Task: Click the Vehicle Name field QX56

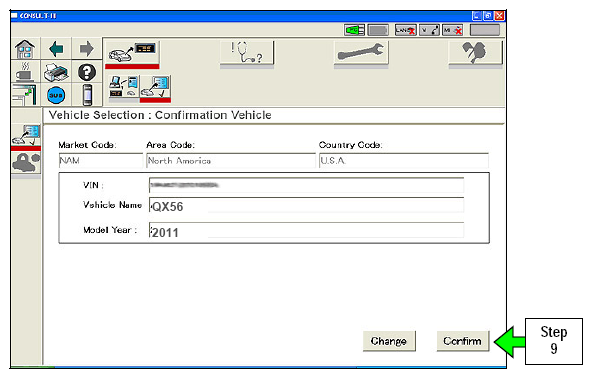Action: pyautogui.click(x=306, y=206)
